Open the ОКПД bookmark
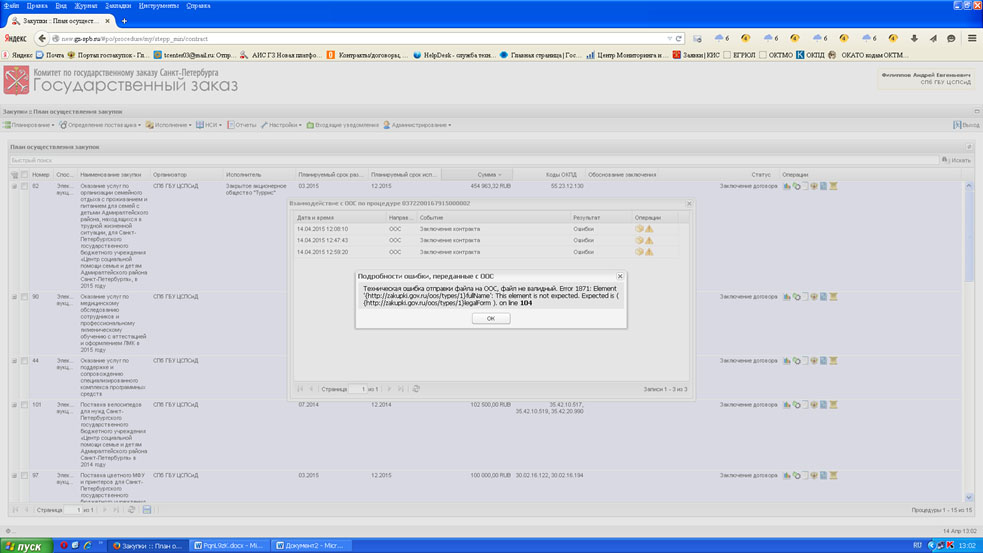 tap(810, 55)
